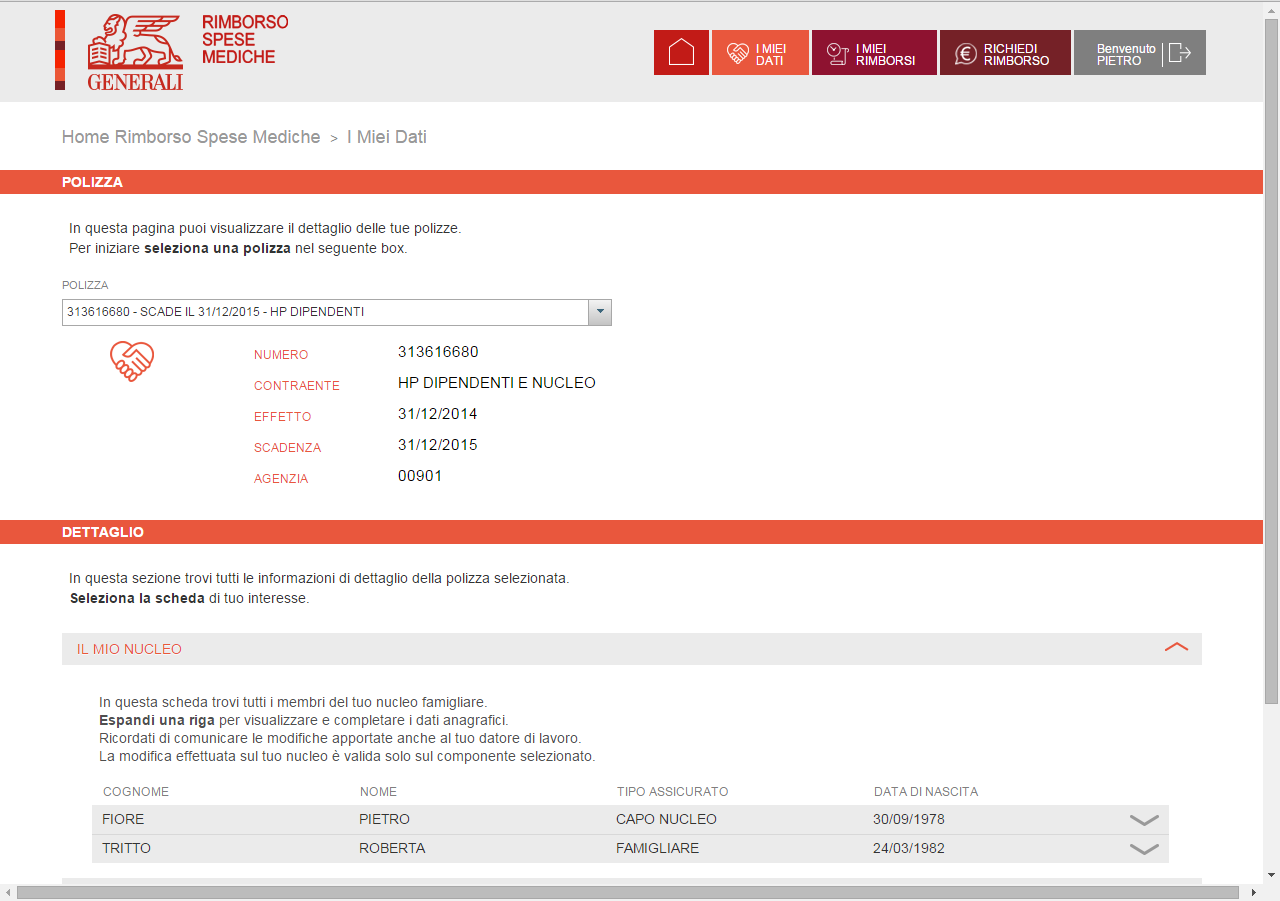Collapse Il Mio Nucleo section chevron
Screen dimensions: 1280x901
tap(1177, 648)
